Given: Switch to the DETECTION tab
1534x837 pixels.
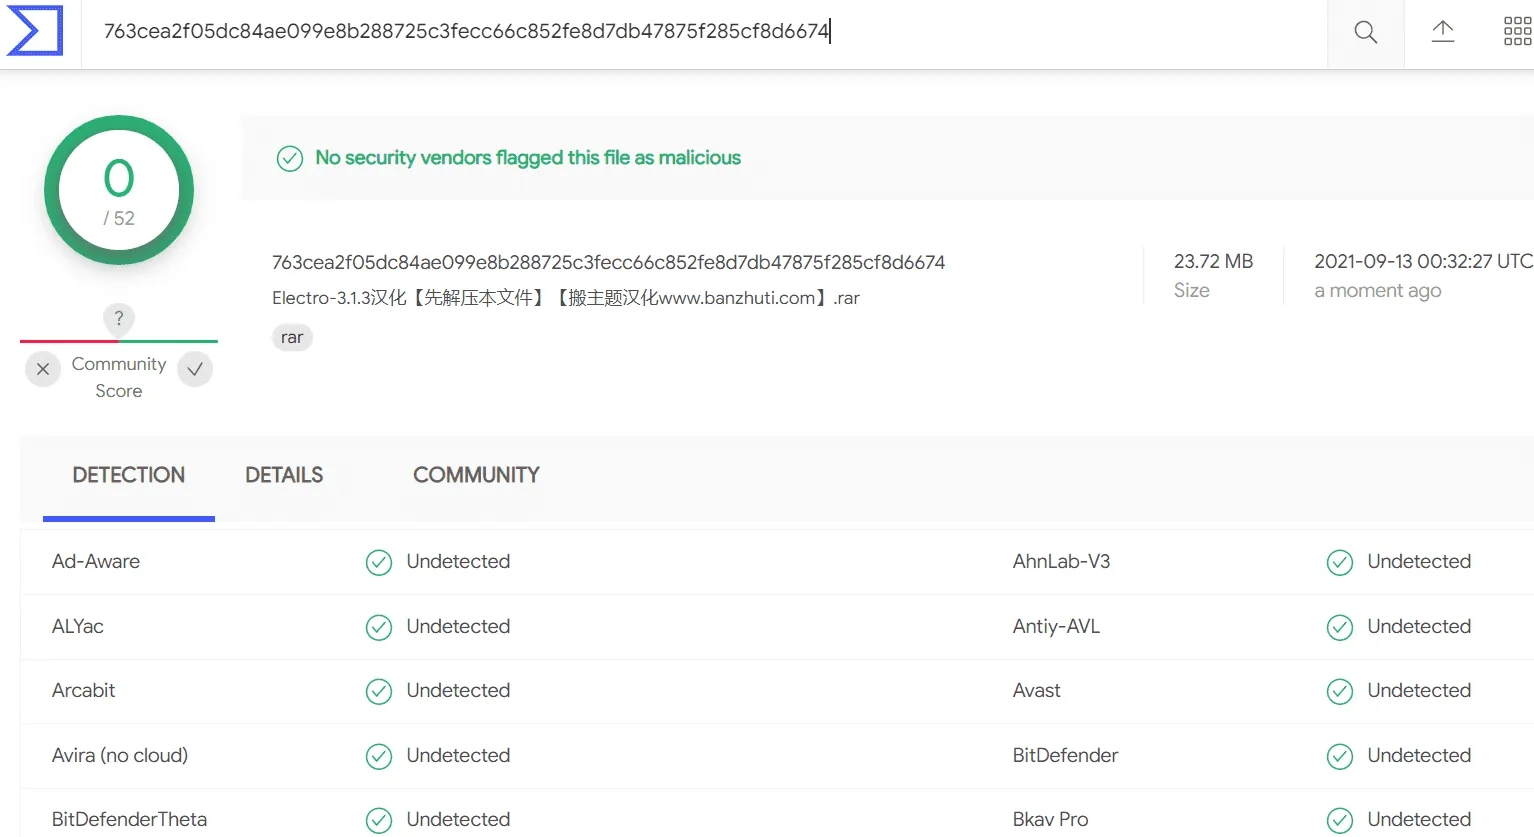Looking at the screenshot, I should [129, 475].
